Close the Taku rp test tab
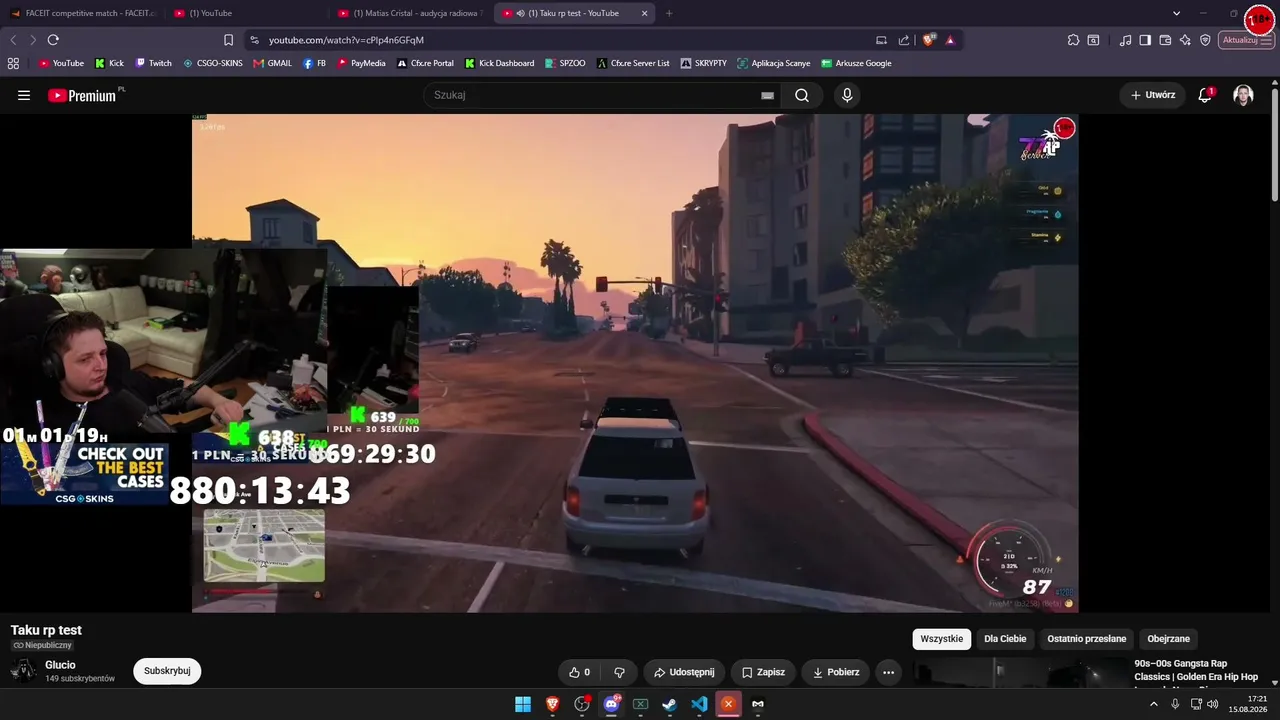Screen dimensions: 1280x720 (x=644, y=13)
